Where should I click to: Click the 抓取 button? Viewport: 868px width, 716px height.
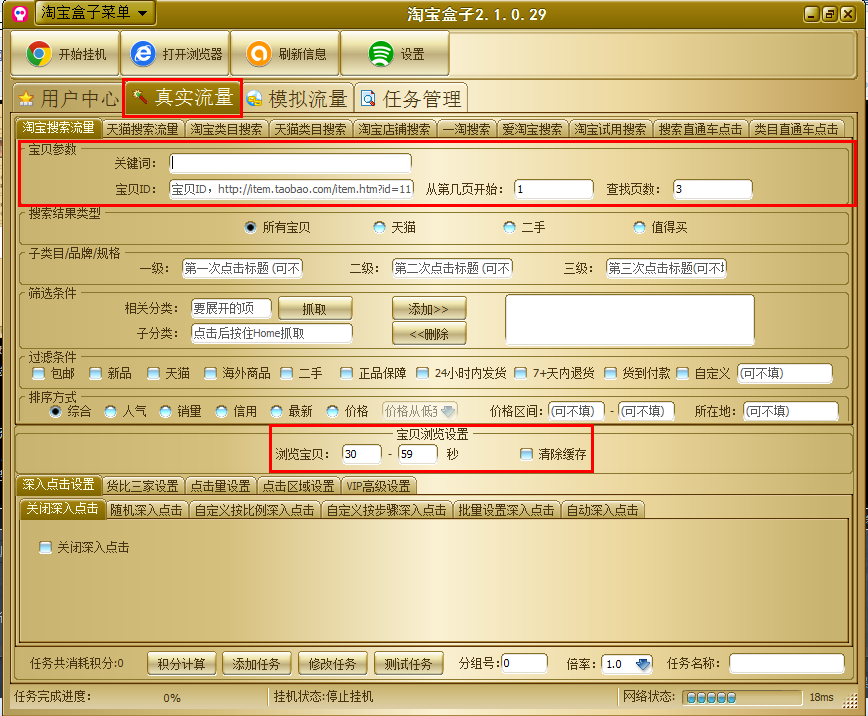point(315,308)
